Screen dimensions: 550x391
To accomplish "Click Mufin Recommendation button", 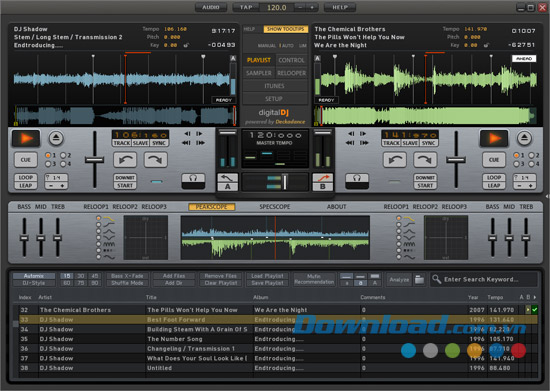I will tap(314, 279).
